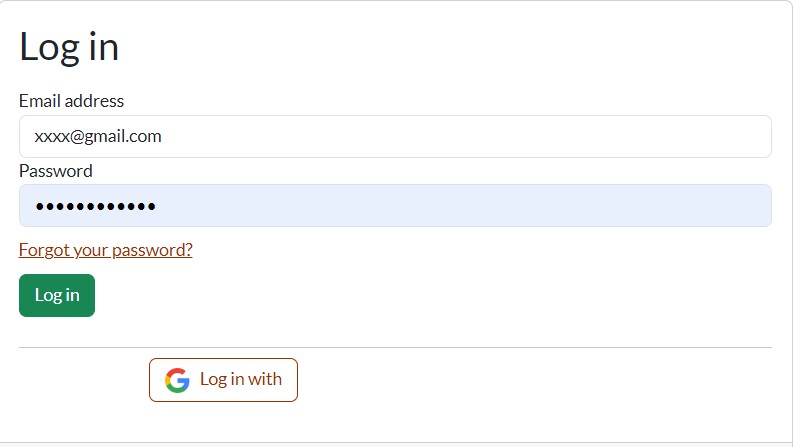Focus the Email address input field

(395, 136)
